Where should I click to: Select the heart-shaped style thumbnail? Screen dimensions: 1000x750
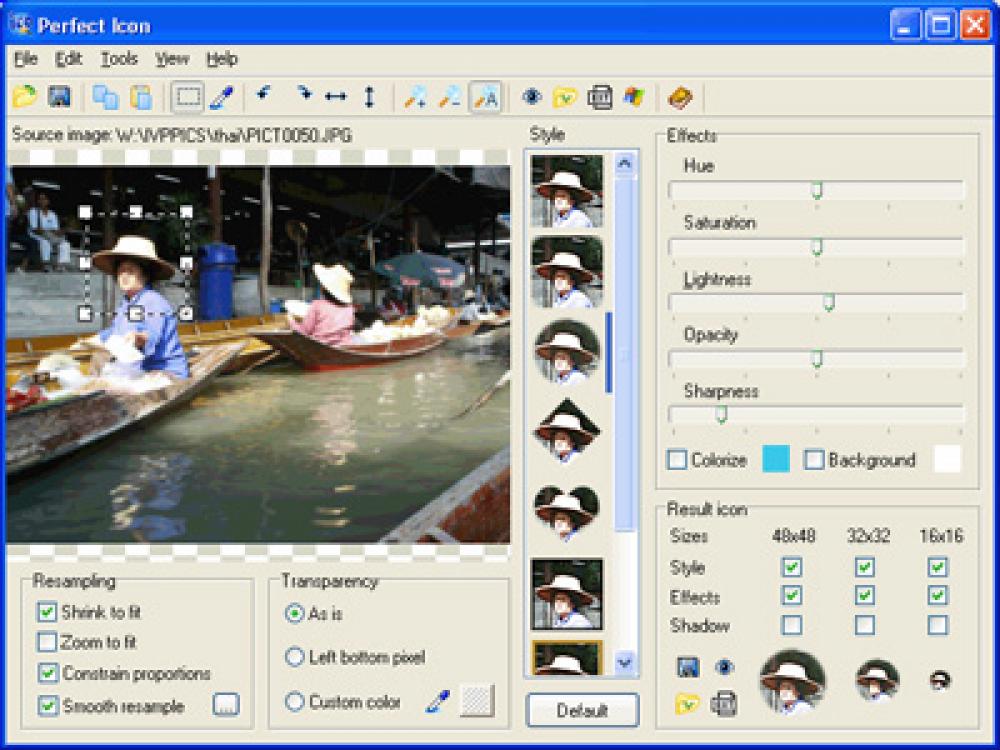(568, 510)
